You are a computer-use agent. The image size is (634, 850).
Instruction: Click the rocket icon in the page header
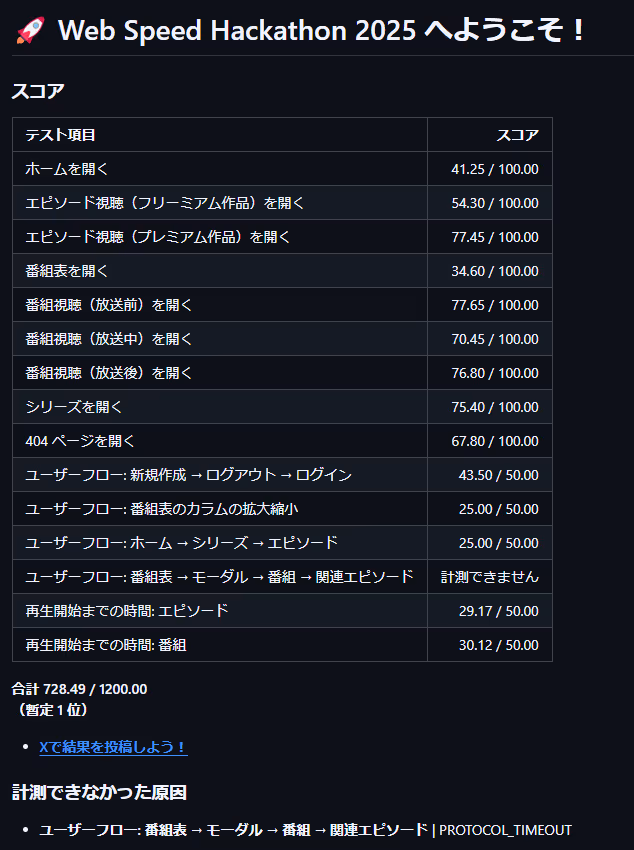coord(30,30)
